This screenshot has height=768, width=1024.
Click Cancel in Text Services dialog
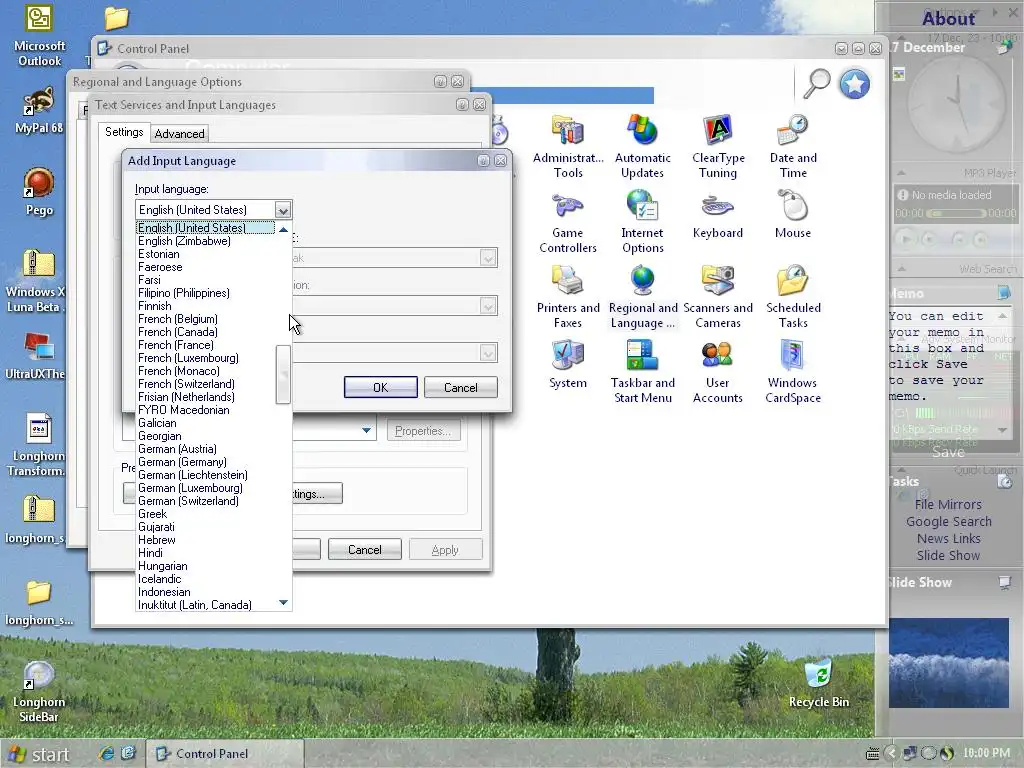364,550
